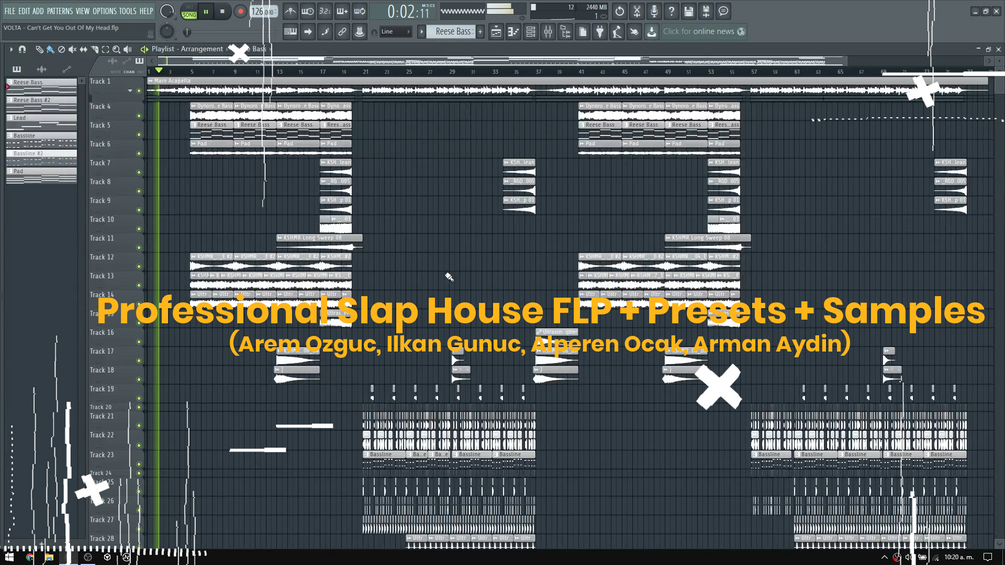
Task: Click the arrow left of pattern name
Action: (x=421, y=31)
